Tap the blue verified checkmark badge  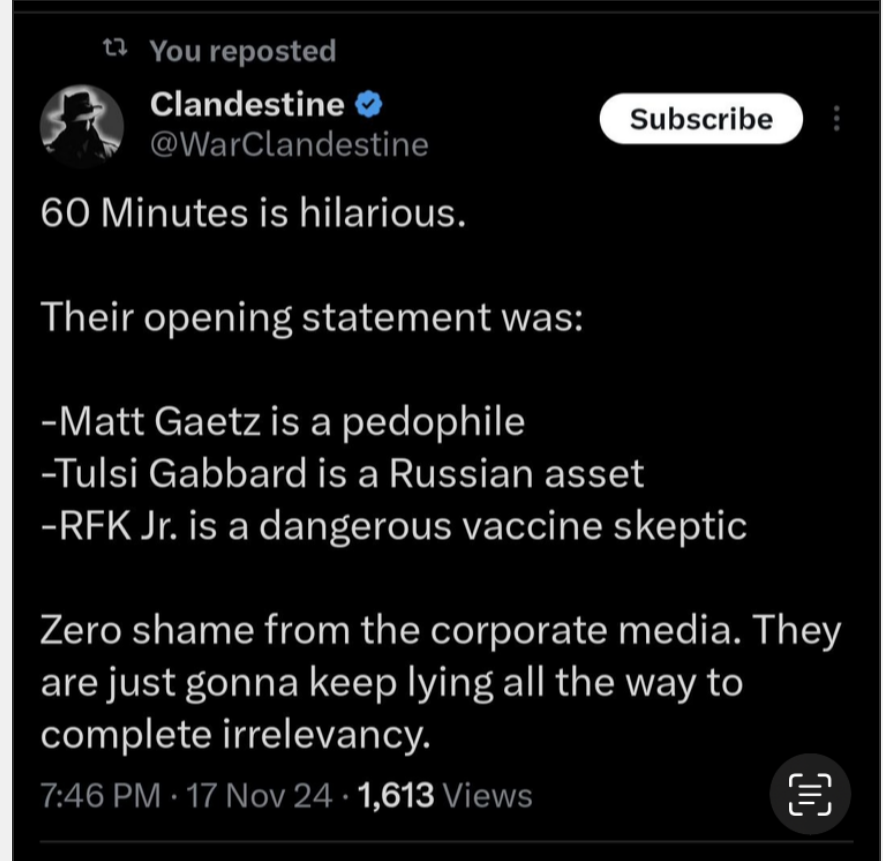(369, 103)
